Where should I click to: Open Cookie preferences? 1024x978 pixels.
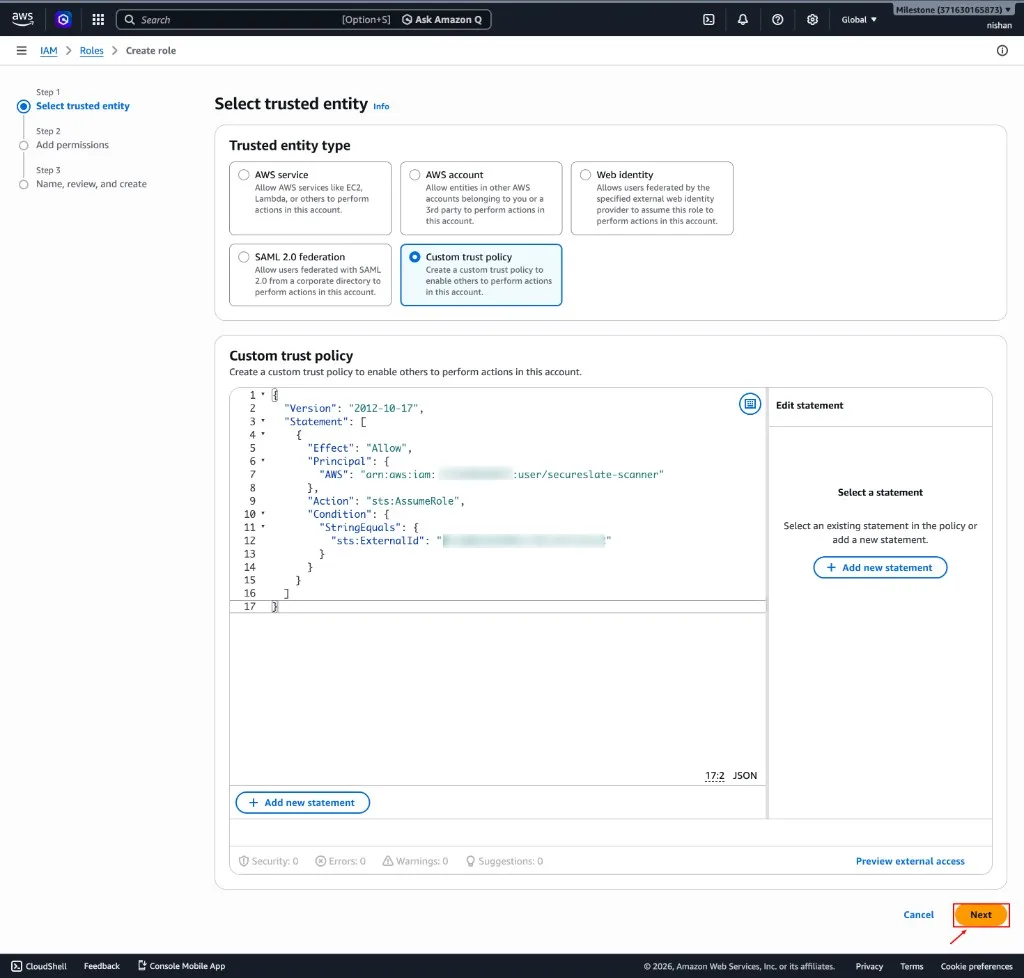pyautogui.click(x=976, y=966)
